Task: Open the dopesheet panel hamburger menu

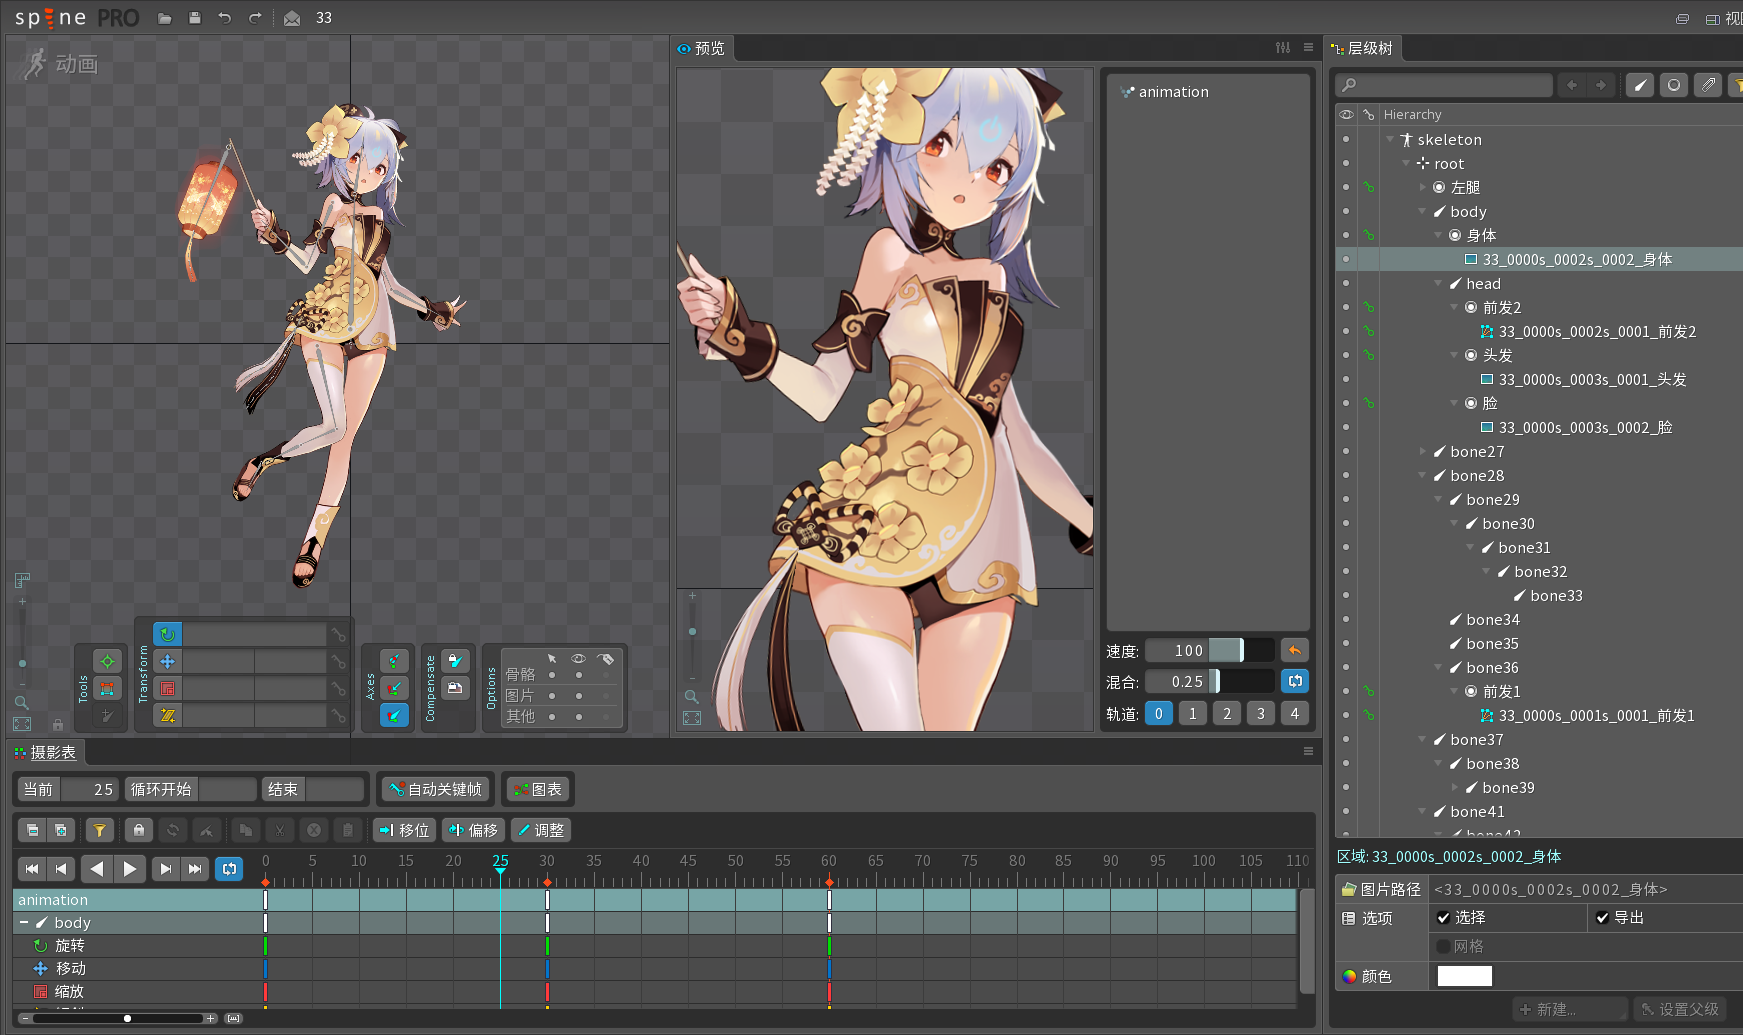Action: pyautogui.click(x=1308, y=751)
